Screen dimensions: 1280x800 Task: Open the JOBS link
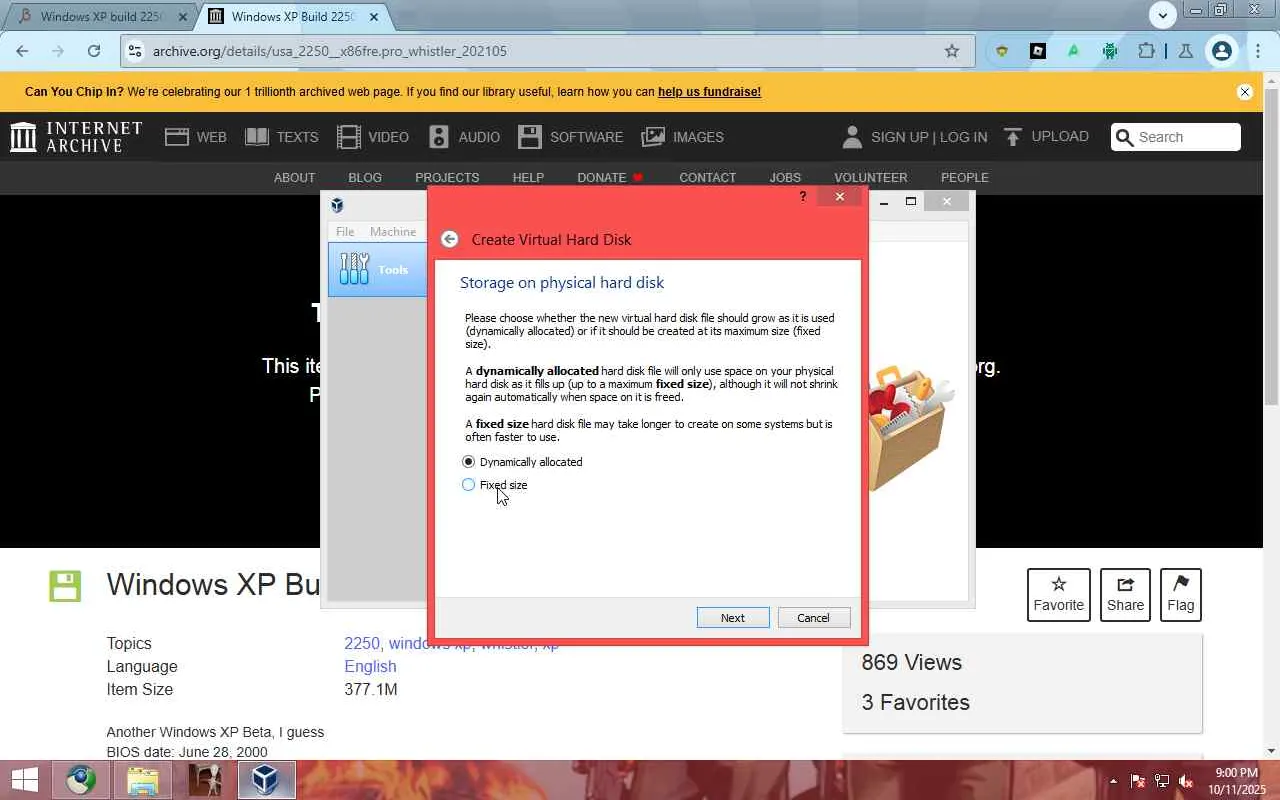[785, 177]
